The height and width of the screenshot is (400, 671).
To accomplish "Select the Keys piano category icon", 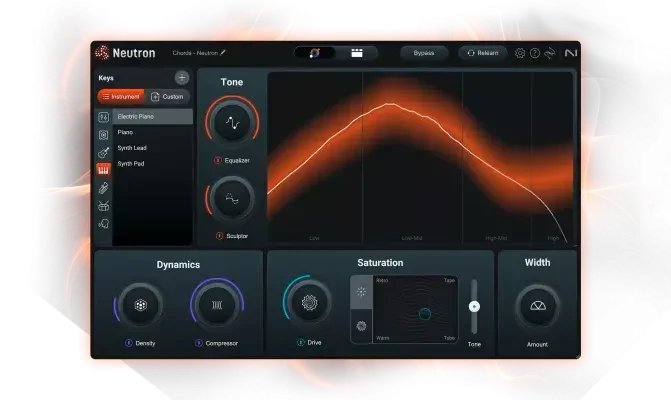I will tap(103, 170).
